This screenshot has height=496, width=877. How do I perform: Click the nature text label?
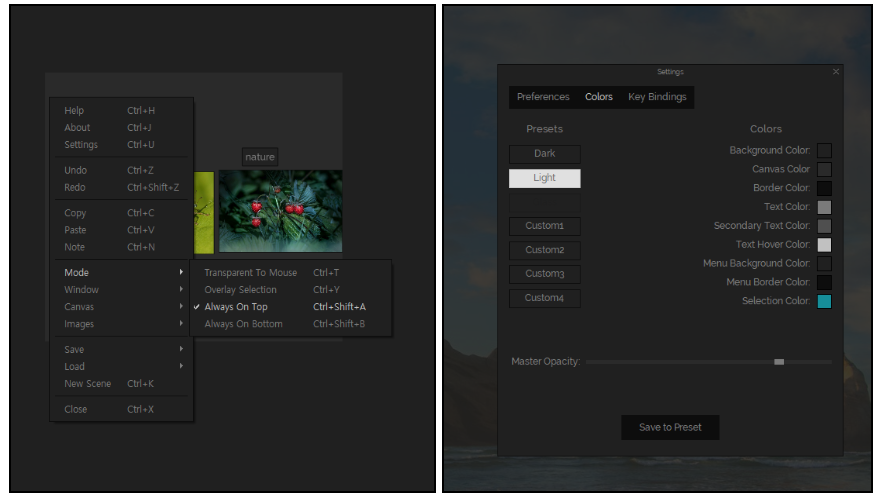[x=260, y=157]
